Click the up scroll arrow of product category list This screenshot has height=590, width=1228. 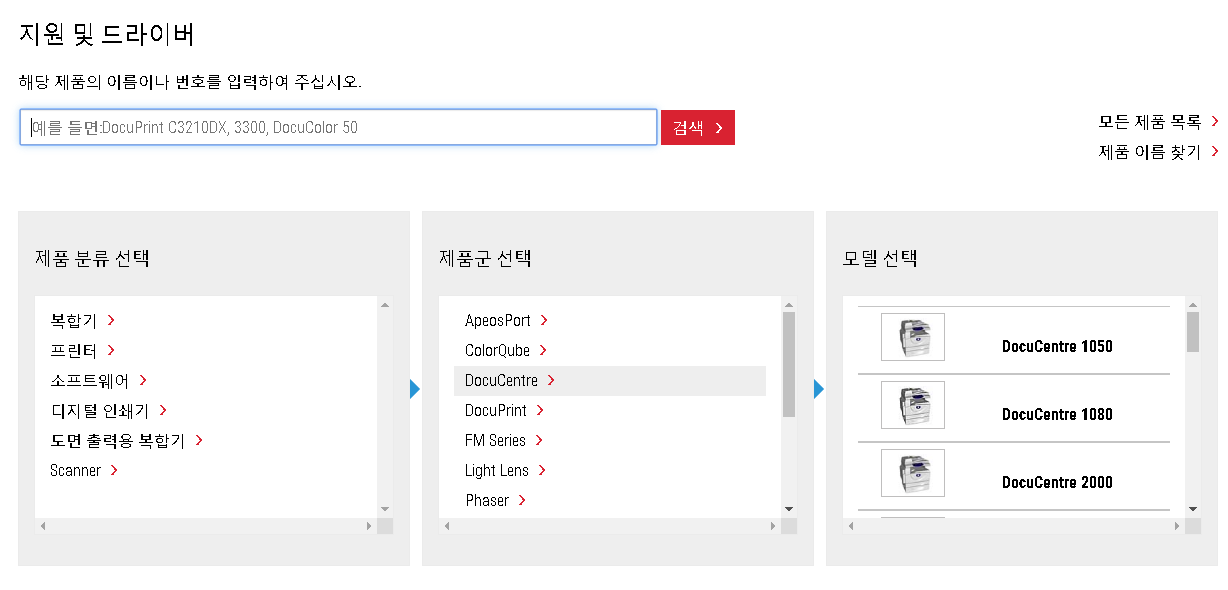(x=385, y=304)
